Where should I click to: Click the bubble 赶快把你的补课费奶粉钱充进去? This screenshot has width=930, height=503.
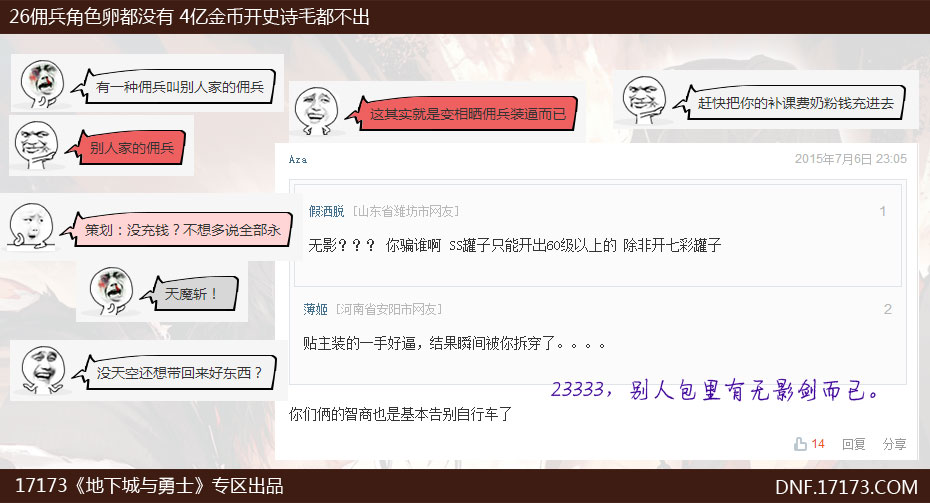point(789,103)
